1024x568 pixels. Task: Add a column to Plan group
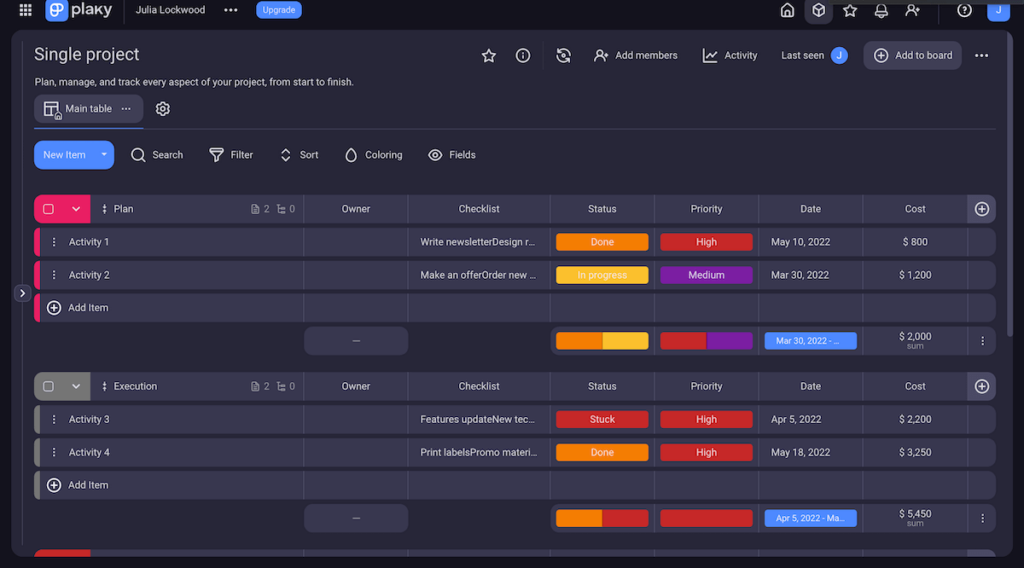pos(981,209)
